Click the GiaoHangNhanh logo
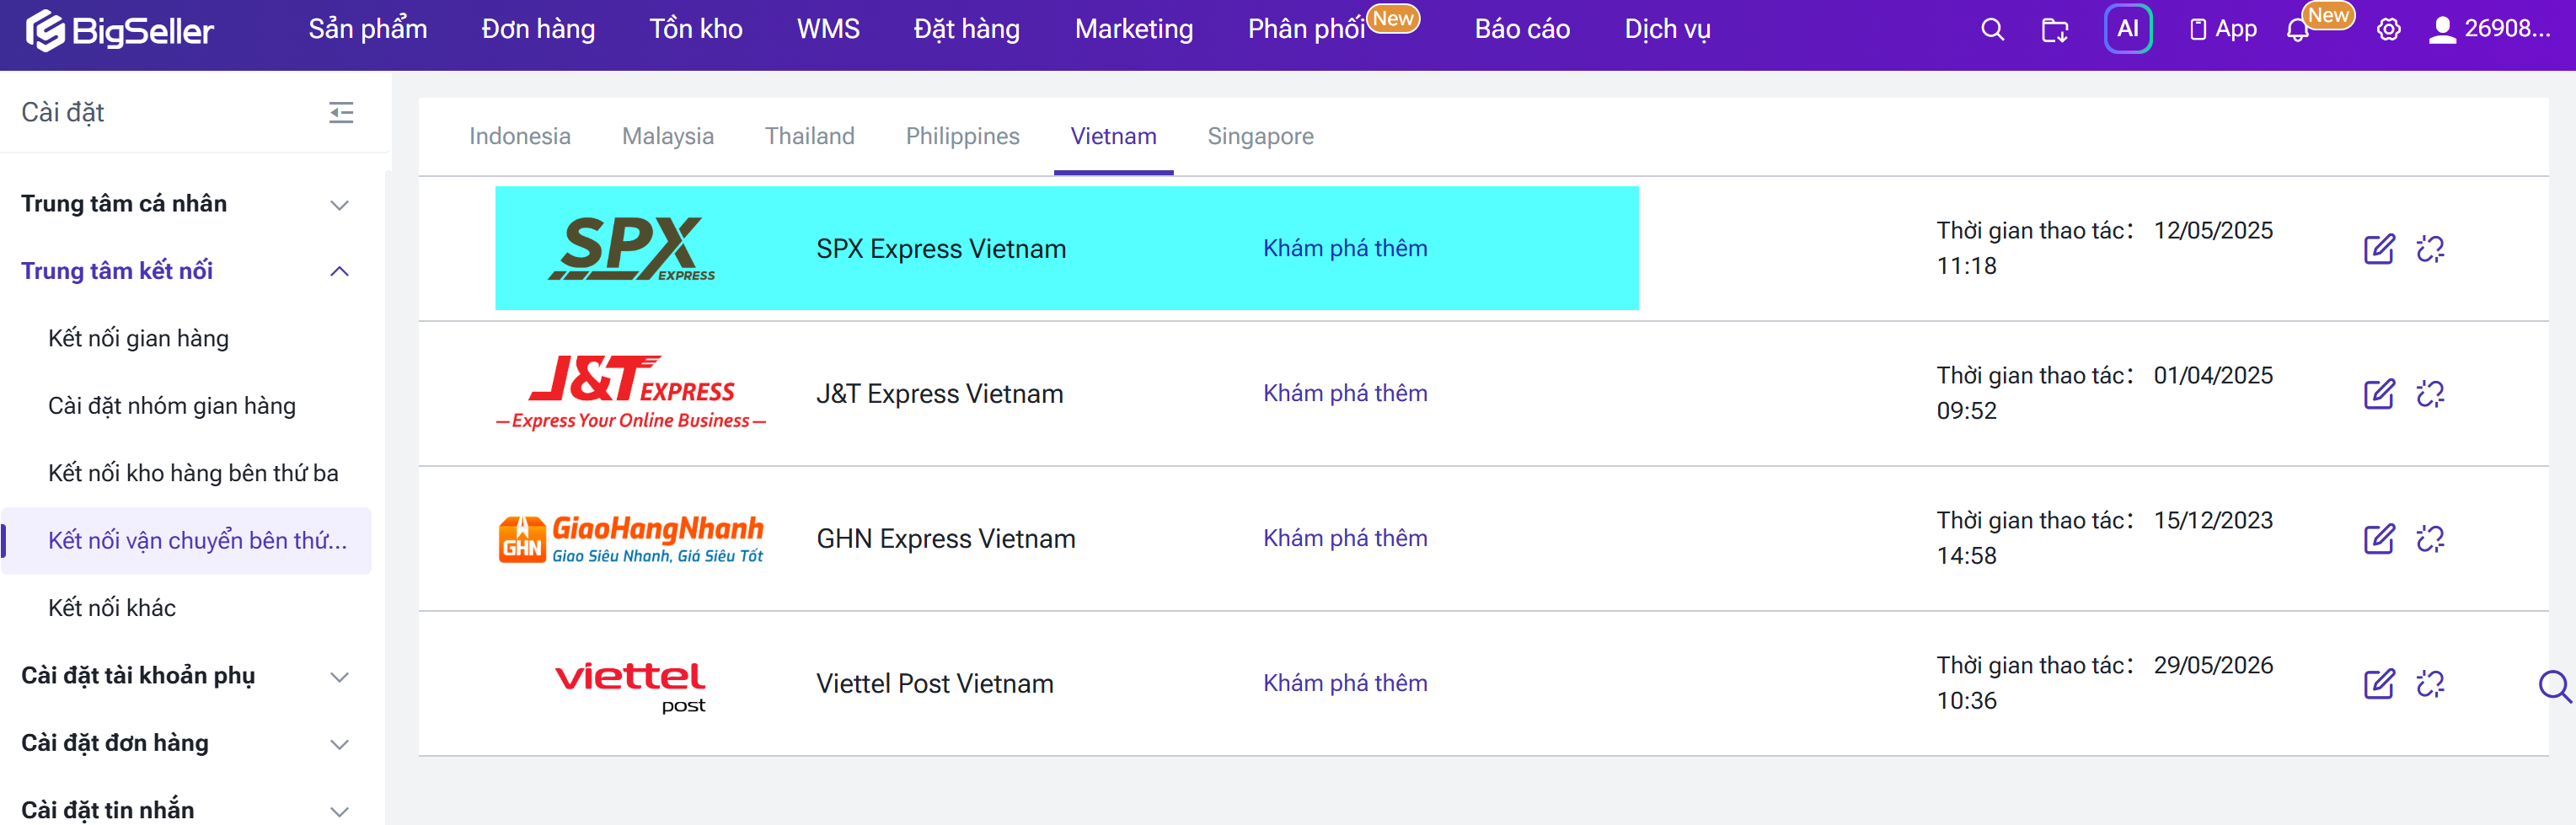This screenshot has height=825, width=2576. click(x=632, y=539)
